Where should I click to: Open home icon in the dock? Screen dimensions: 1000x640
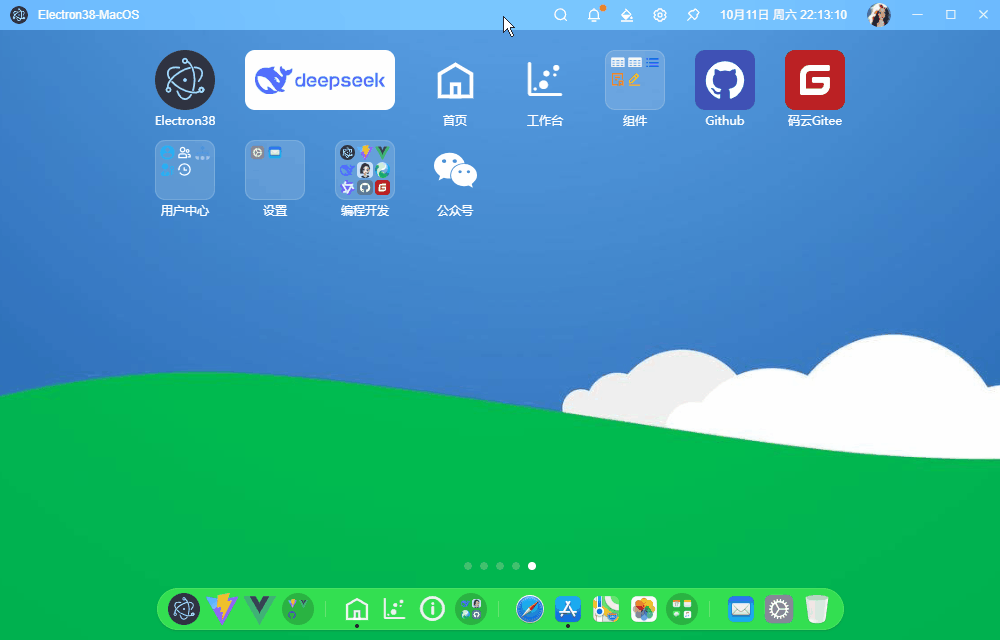[x=357, y=609]
